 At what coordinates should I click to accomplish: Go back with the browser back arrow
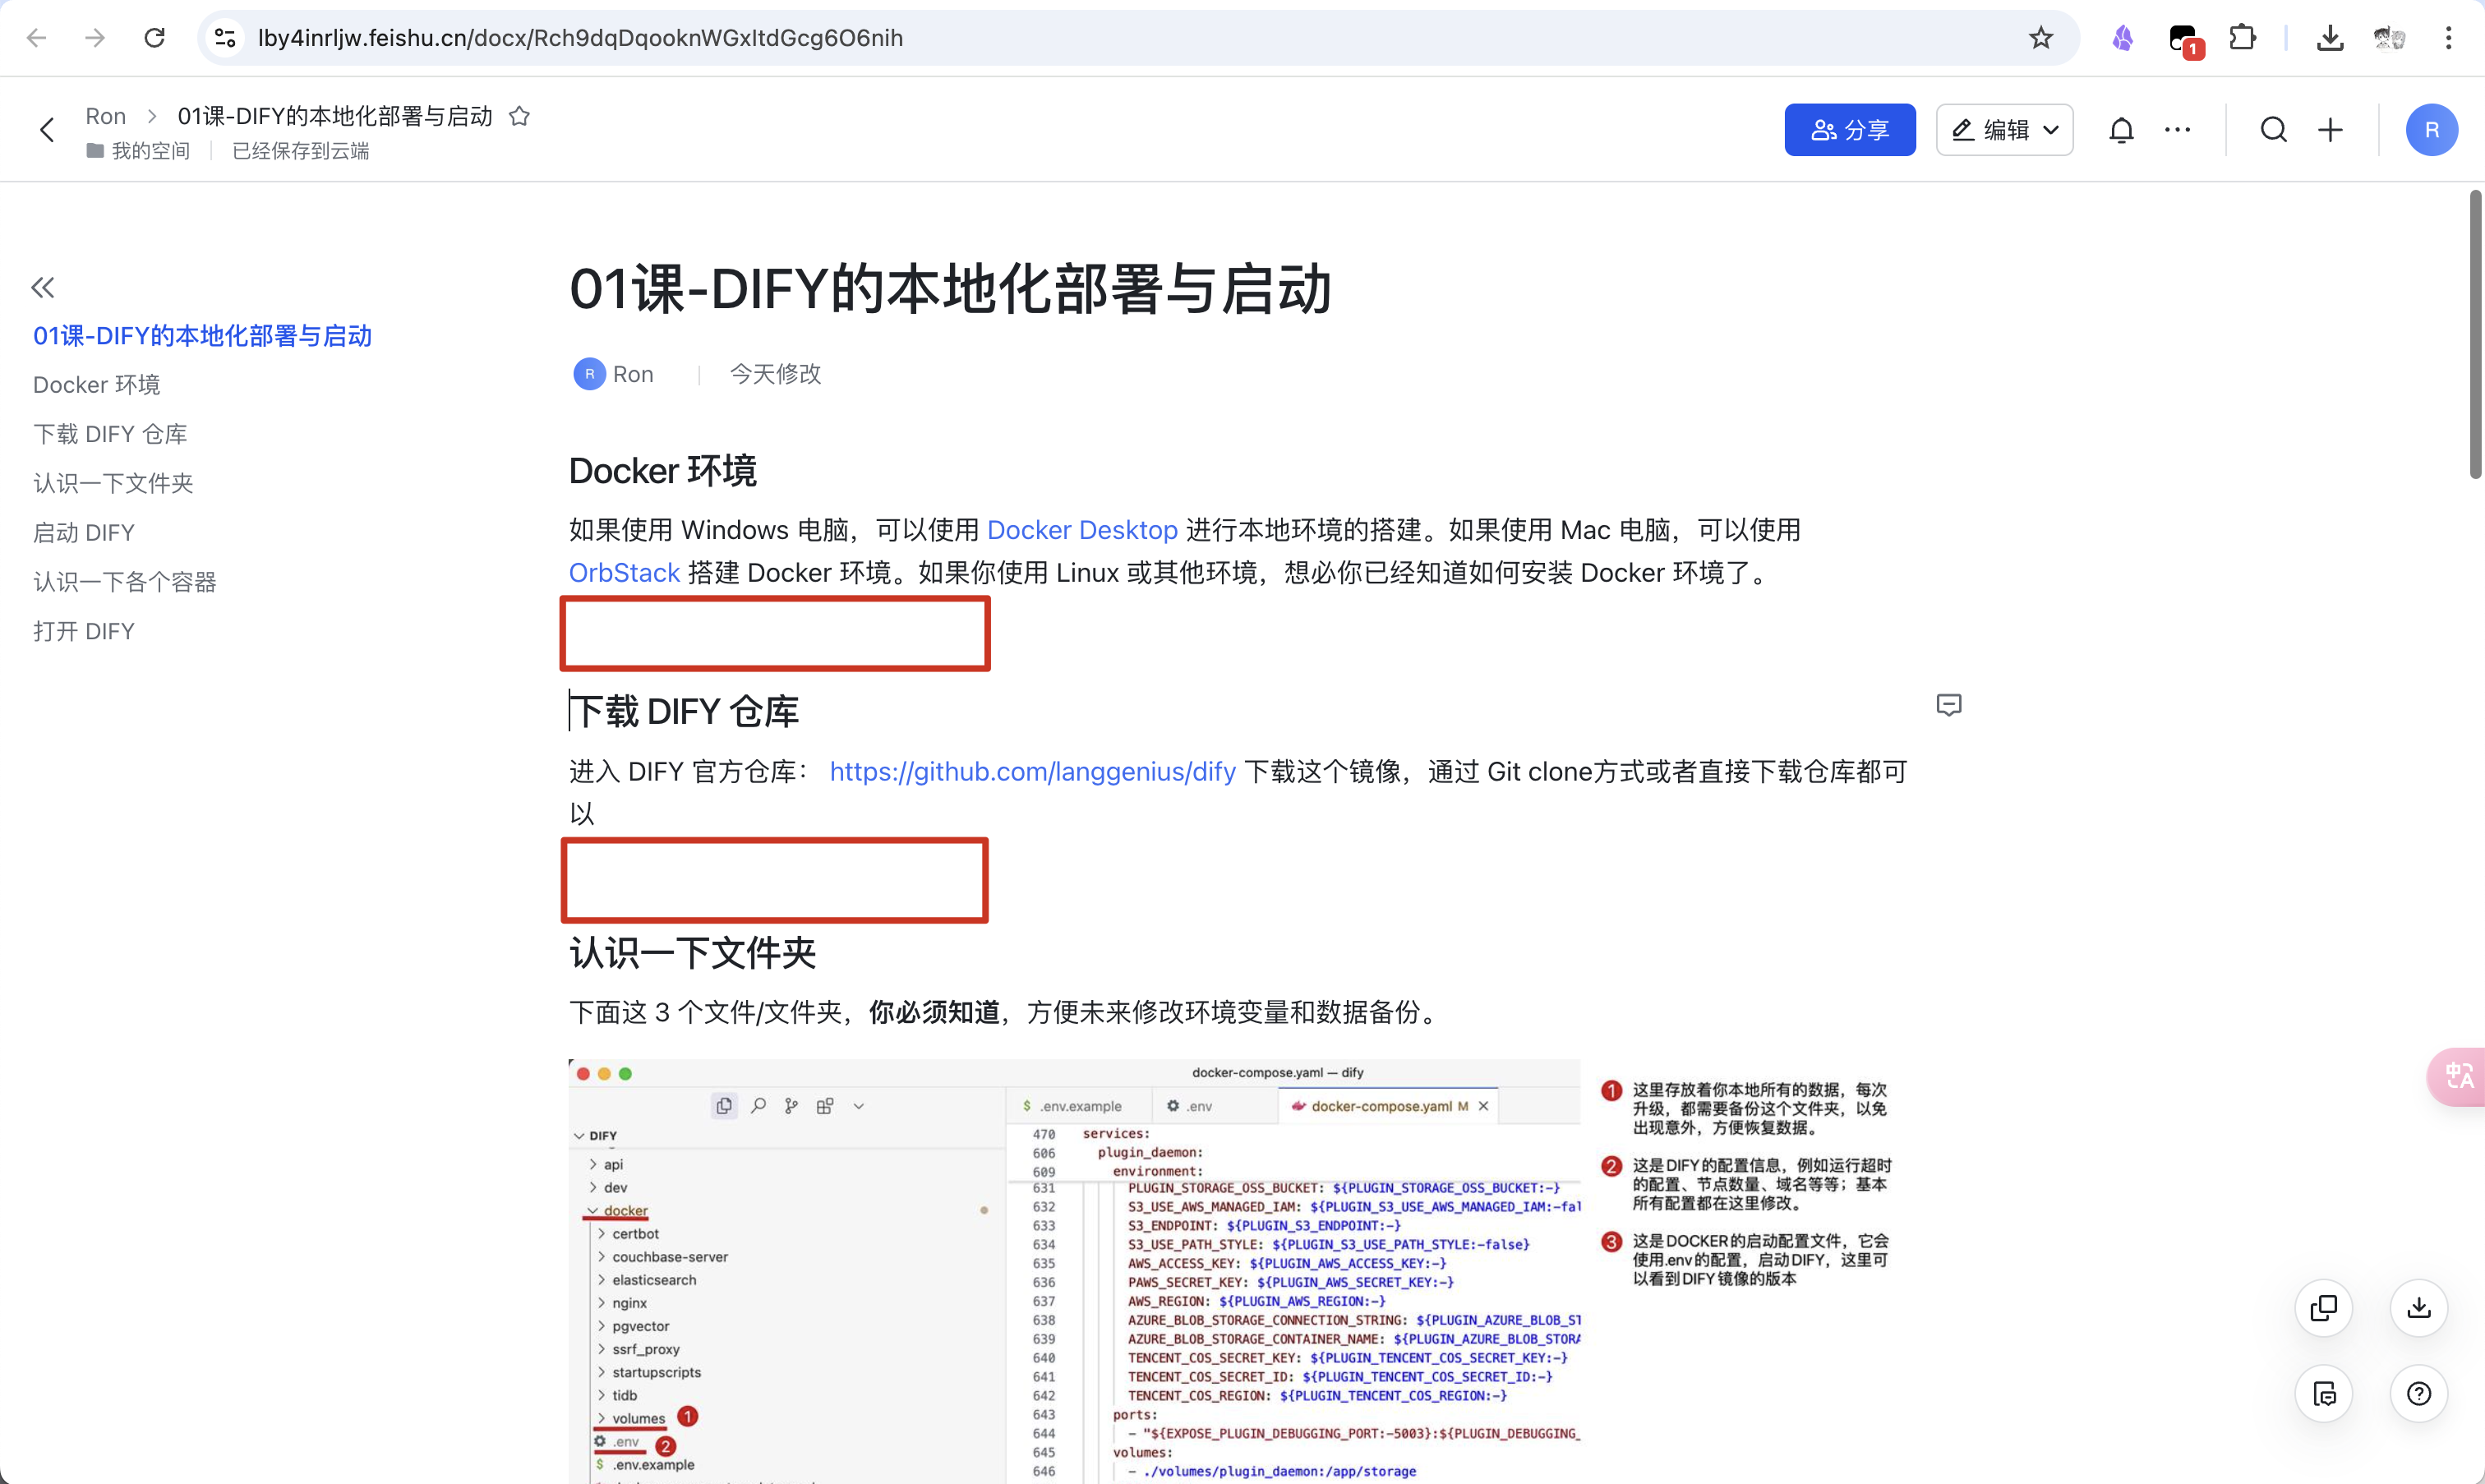pos(36,38)
